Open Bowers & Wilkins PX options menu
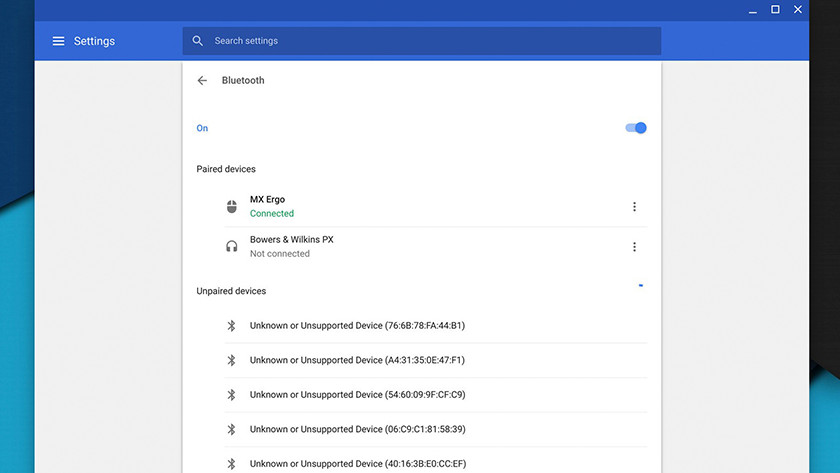This screenshot has width=840, height=473. tap(634, 247)
